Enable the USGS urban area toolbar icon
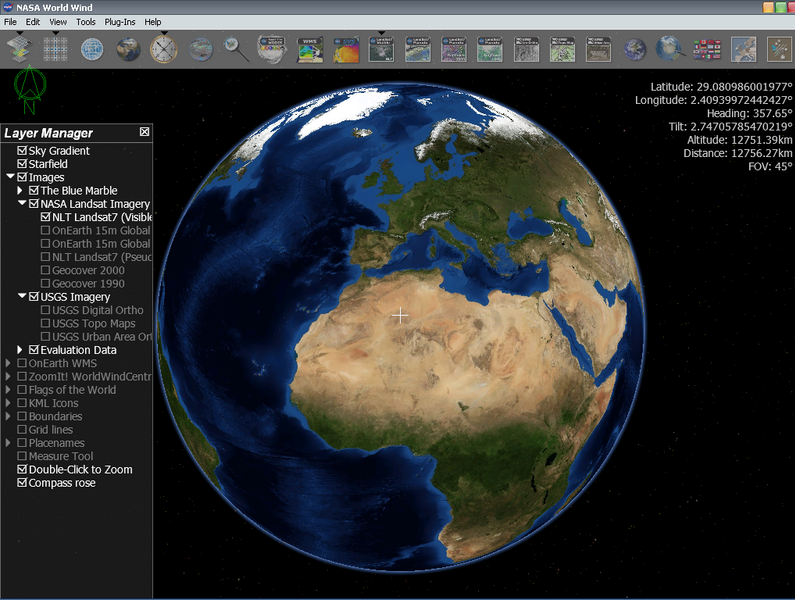Screen dimensions: 795x600 coord(598,49)
